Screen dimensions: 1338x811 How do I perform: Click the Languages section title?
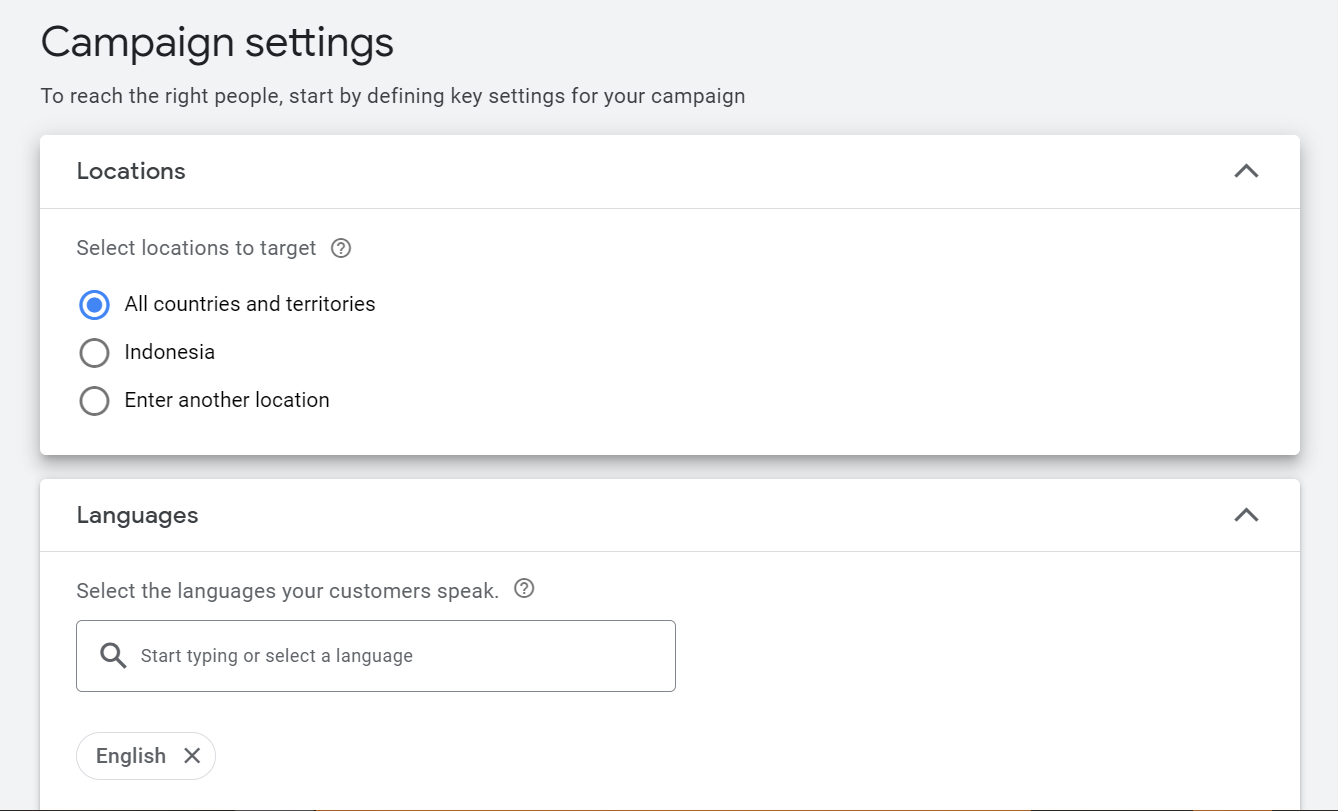tap(137, 515)
